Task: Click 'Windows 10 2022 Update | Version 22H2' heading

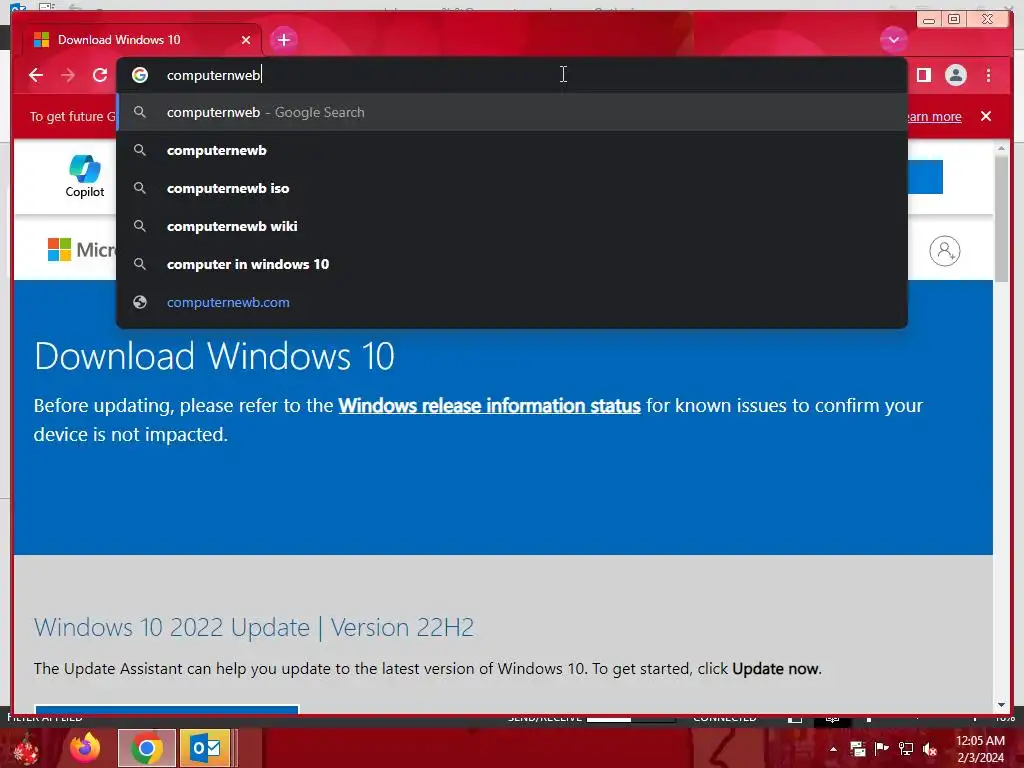Action: 254,628
